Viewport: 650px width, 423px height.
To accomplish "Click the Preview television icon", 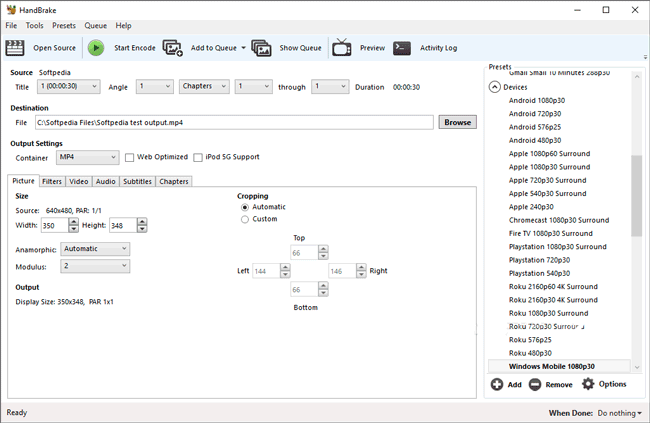I will pyautogui.click(x=342, y=47).
